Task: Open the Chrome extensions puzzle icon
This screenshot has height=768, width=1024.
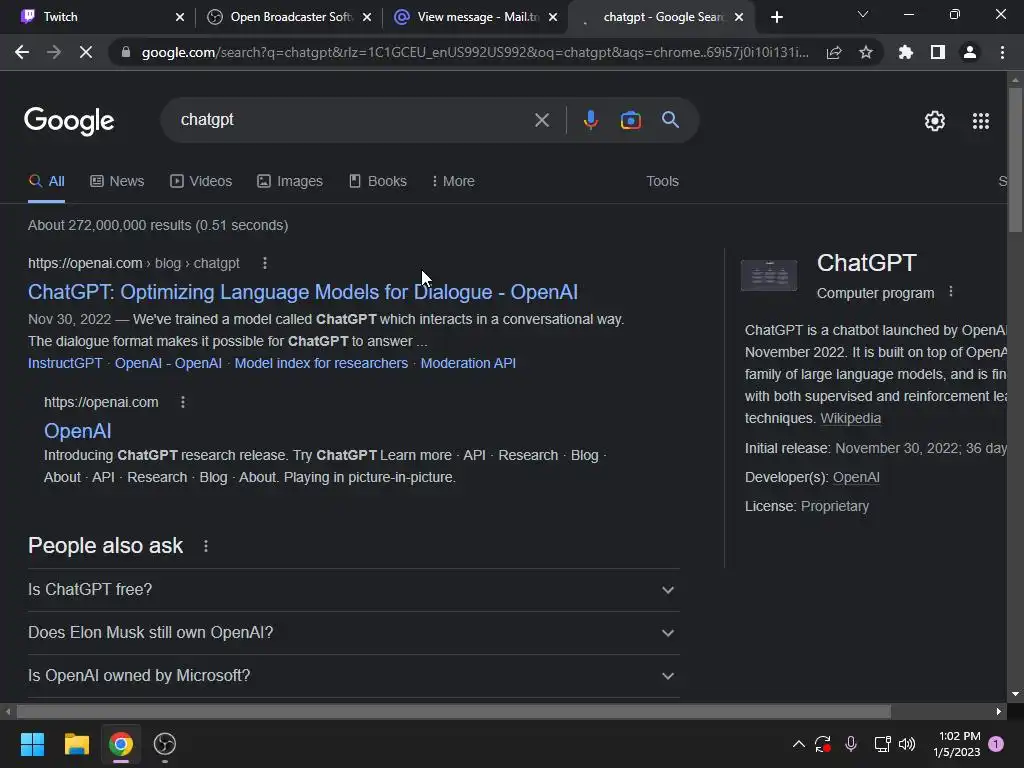Action: pyautogui.click(x=906, y=52)
